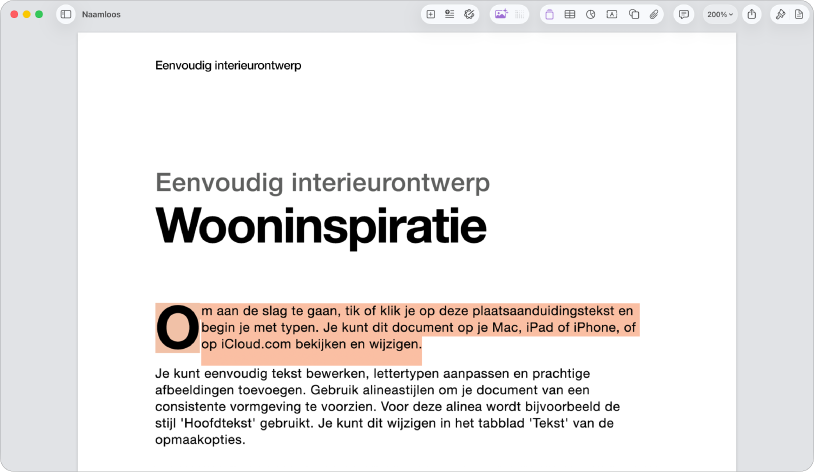Open the Format paintbrush inspector

780,15
